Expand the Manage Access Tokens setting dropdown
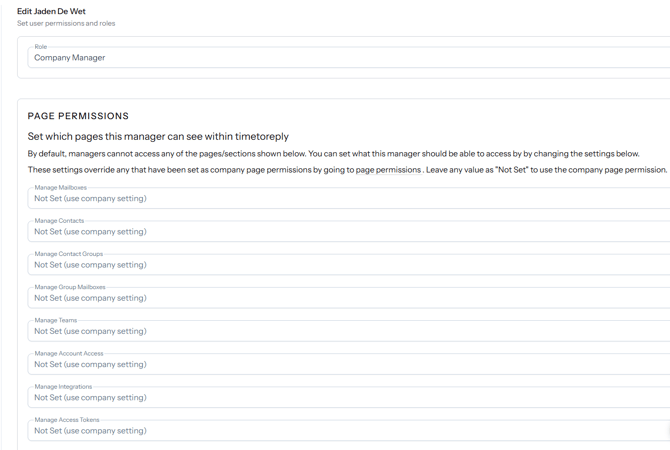670x450 pixels. pos(349,430)
